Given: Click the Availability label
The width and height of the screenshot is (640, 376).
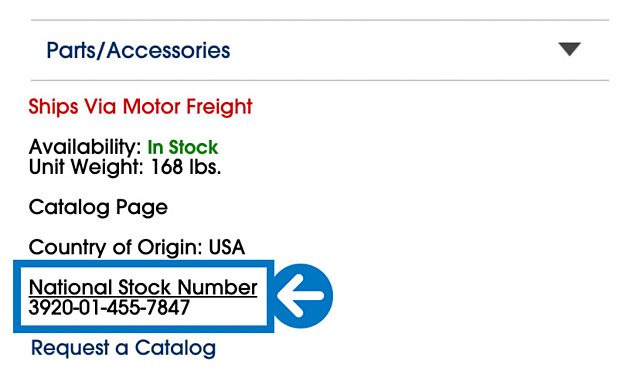Looking at the screenshot, I should coord(85,147).
